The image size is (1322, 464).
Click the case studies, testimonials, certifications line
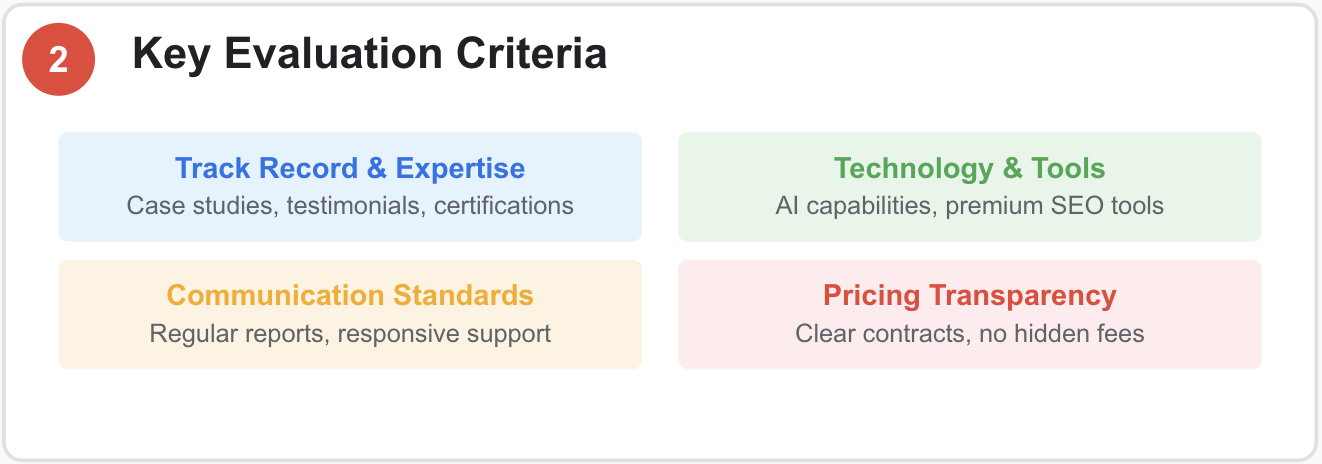click(x=350, y=206)
